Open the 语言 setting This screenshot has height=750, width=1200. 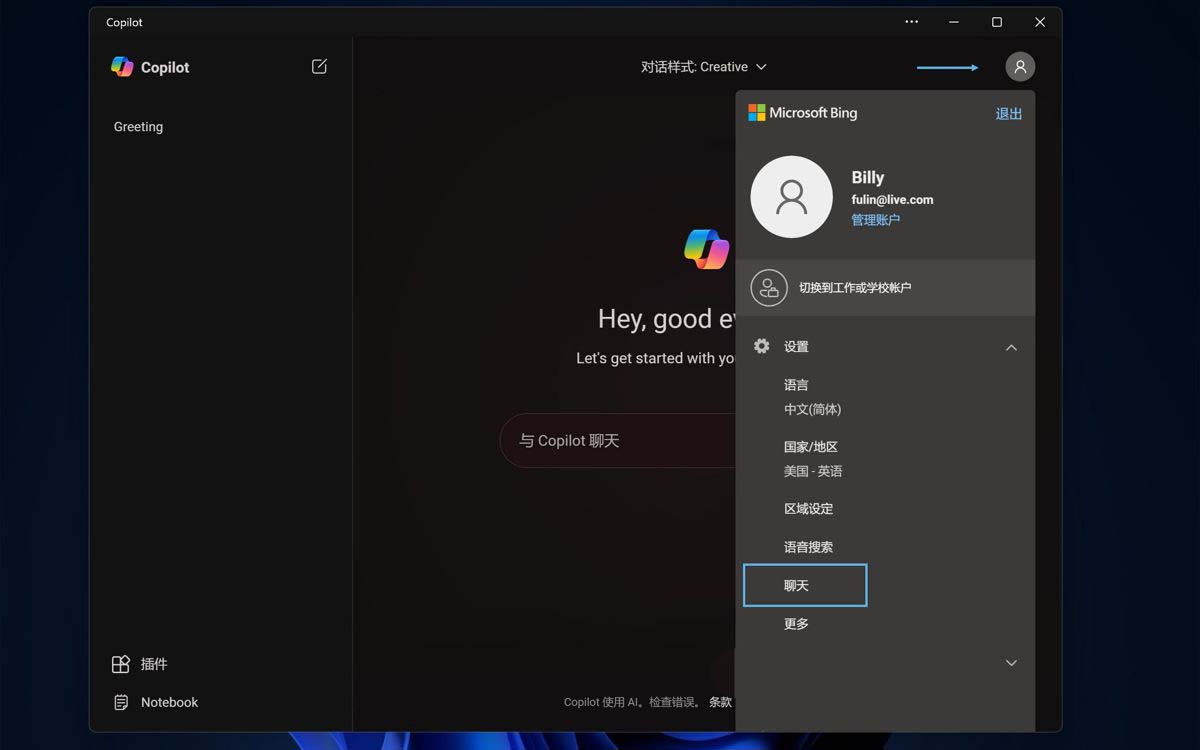796,385
